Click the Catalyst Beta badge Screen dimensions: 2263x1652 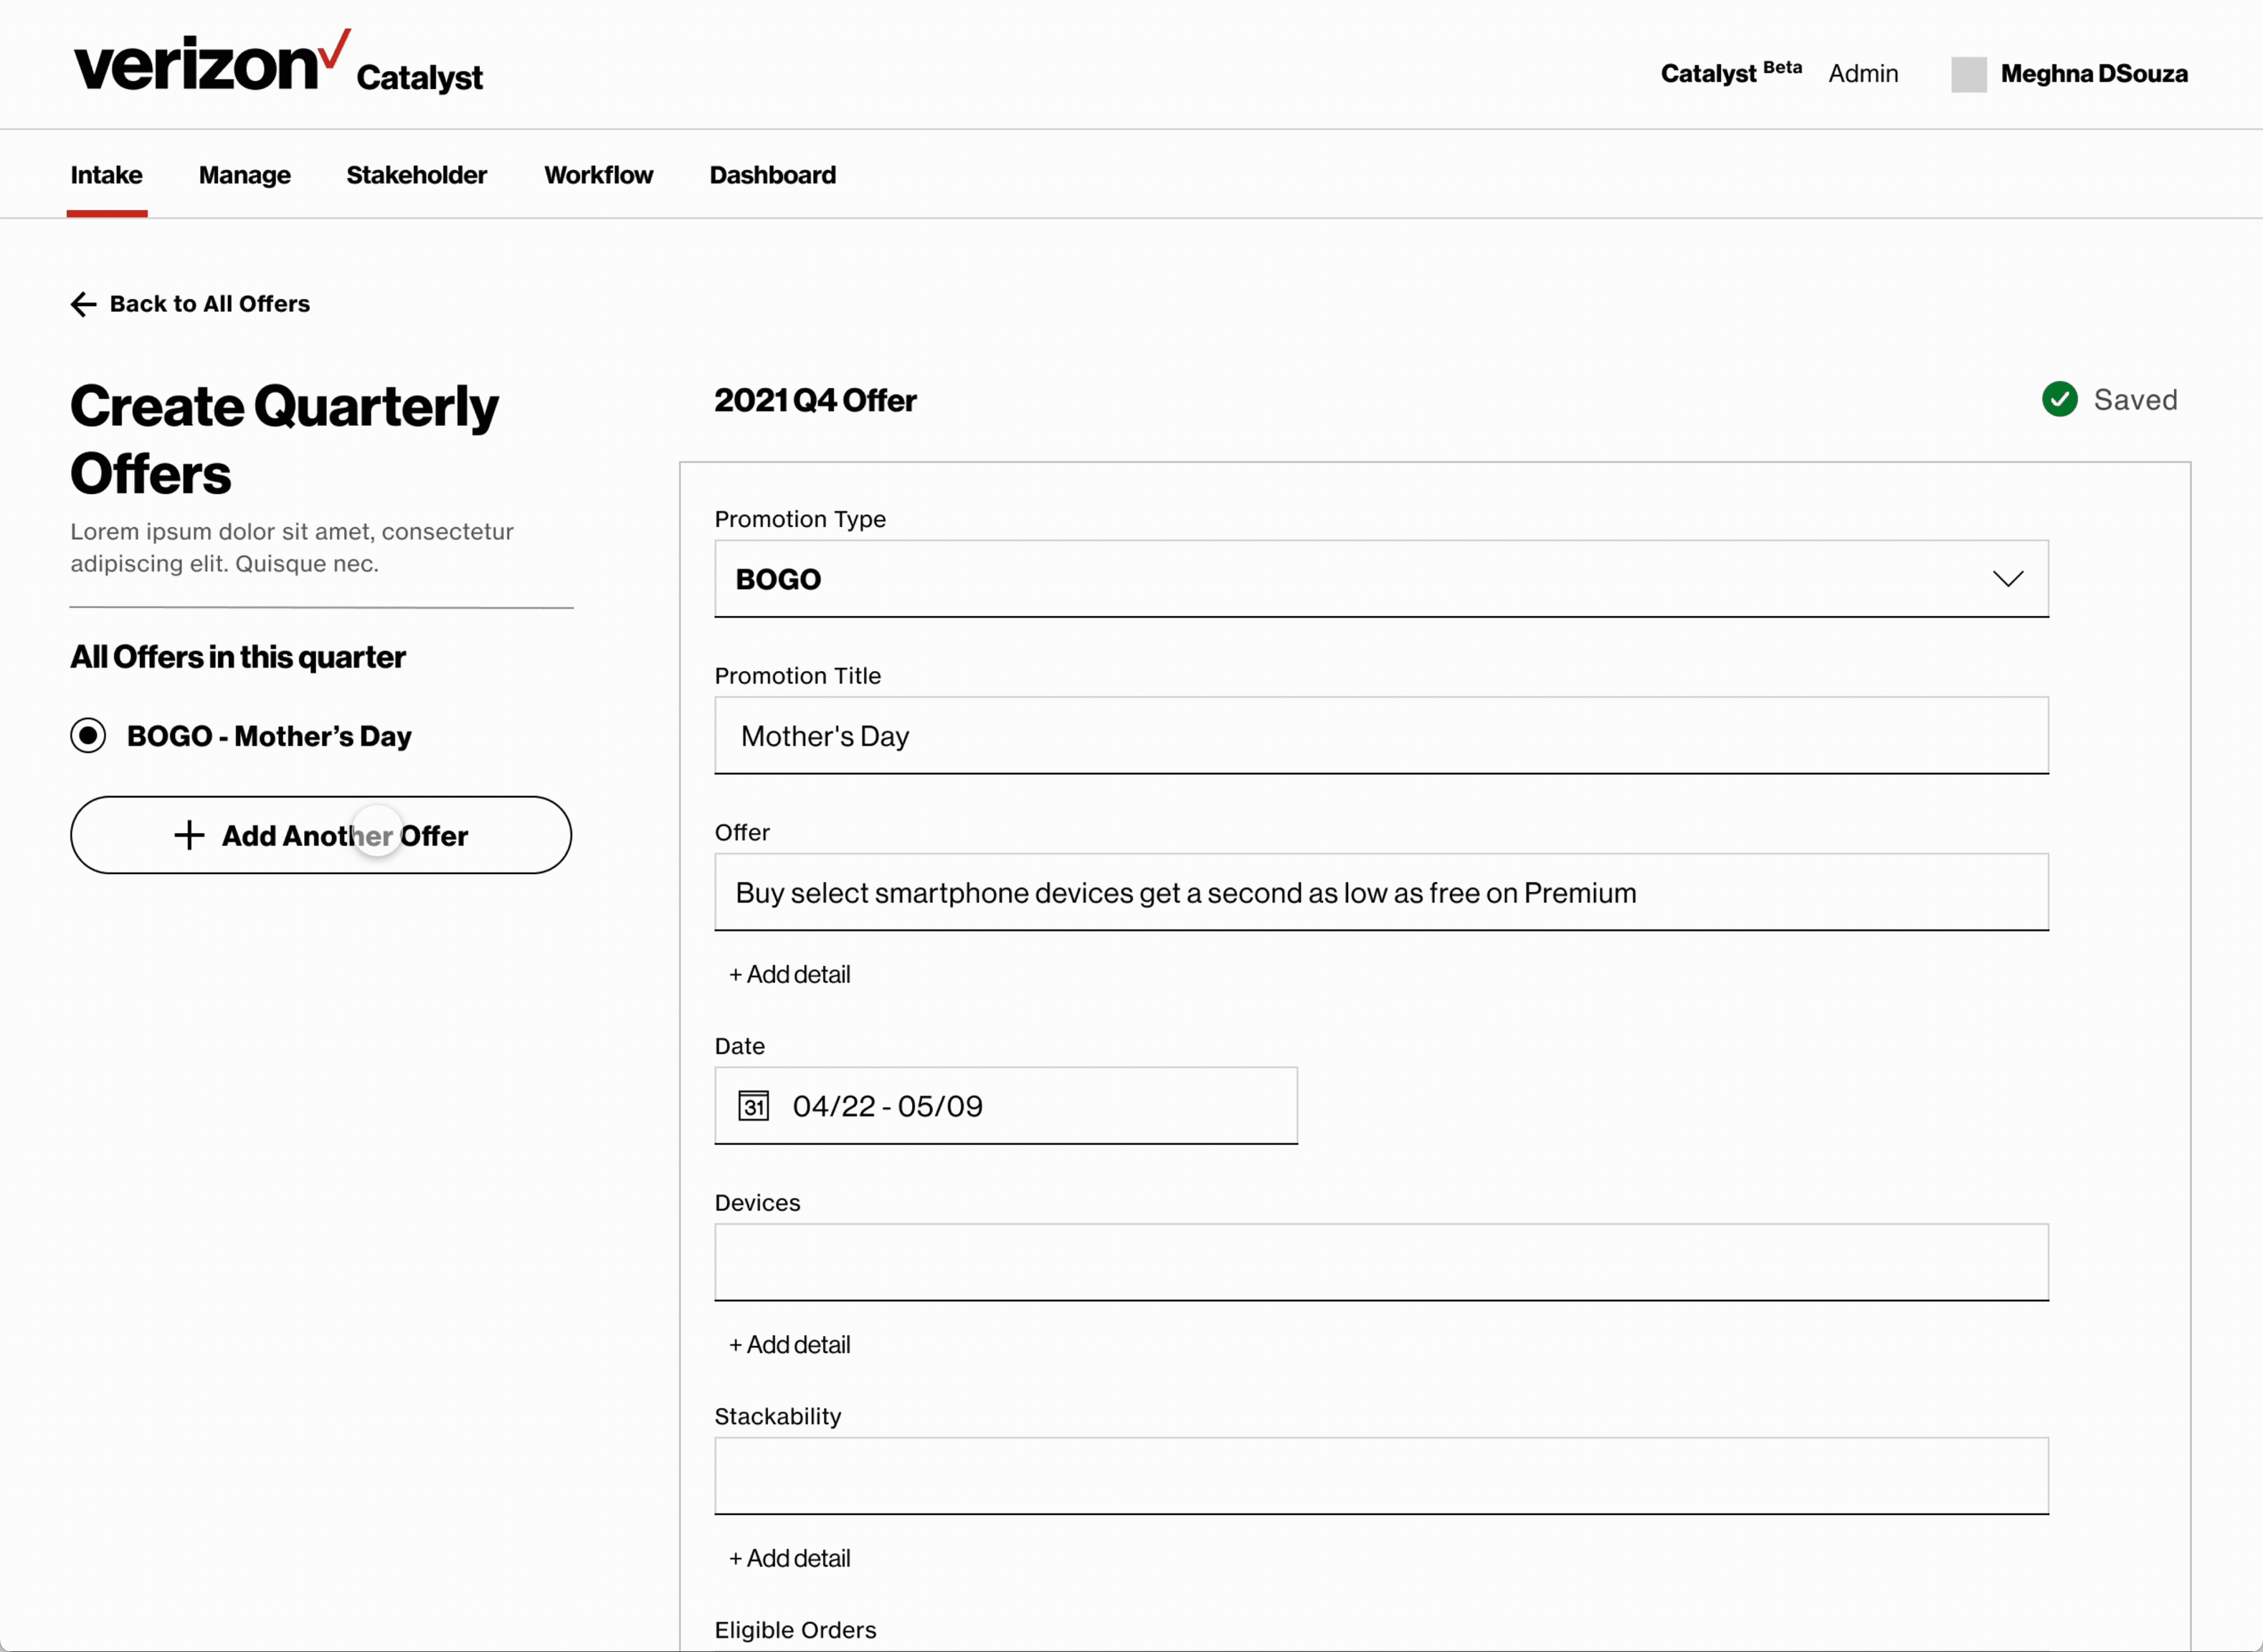tap(1731, 71)
